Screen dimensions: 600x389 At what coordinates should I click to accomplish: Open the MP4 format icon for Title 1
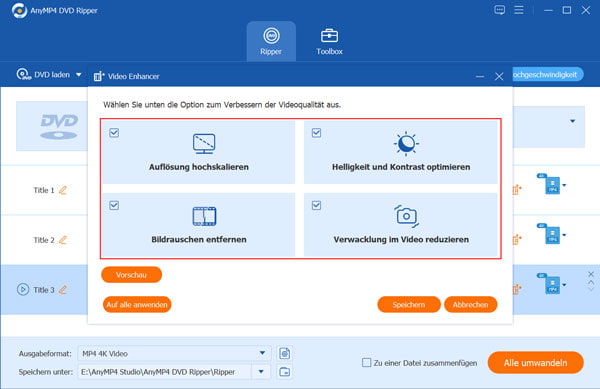[549, 184]
